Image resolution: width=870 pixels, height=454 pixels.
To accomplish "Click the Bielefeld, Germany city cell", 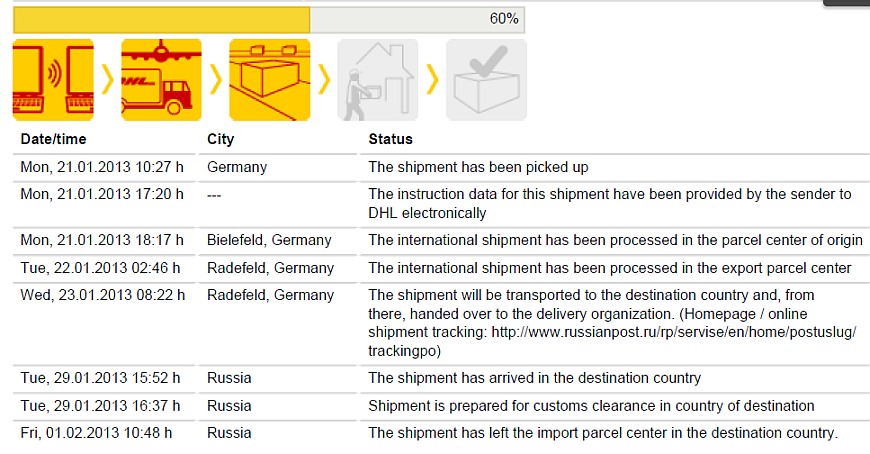I will [x=269, y=240].
